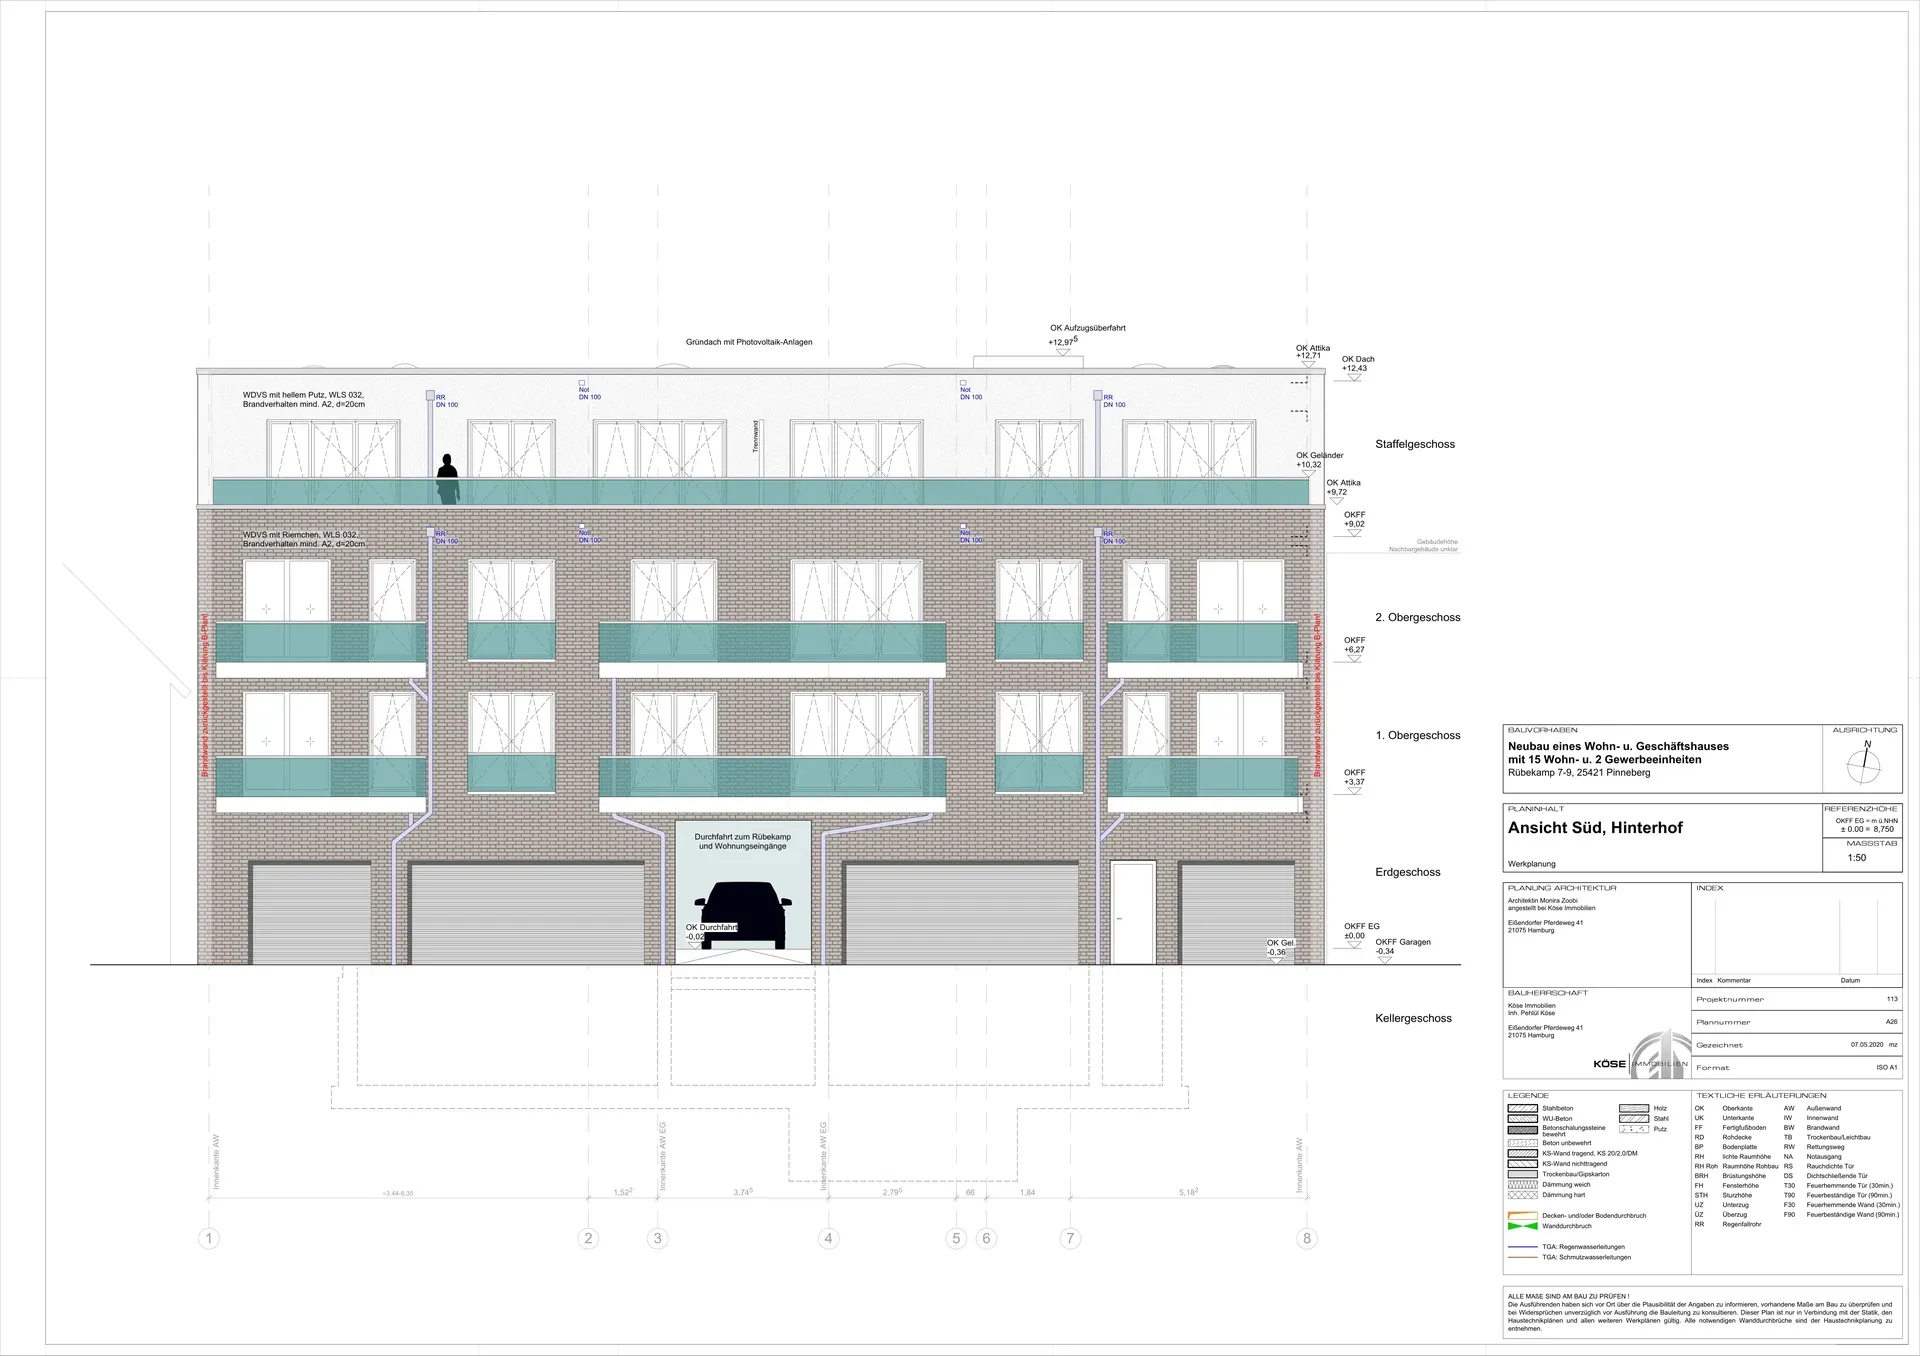
Task: Click the Kellergeschoss floor label
Action: pos(1413,1018)
